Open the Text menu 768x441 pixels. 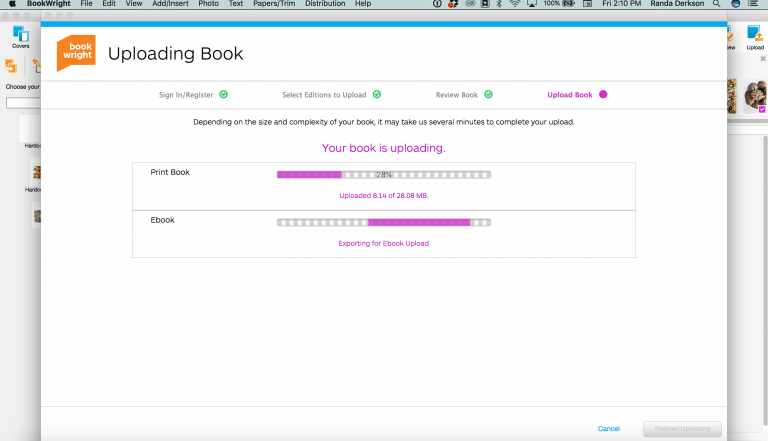coord(236,3)
